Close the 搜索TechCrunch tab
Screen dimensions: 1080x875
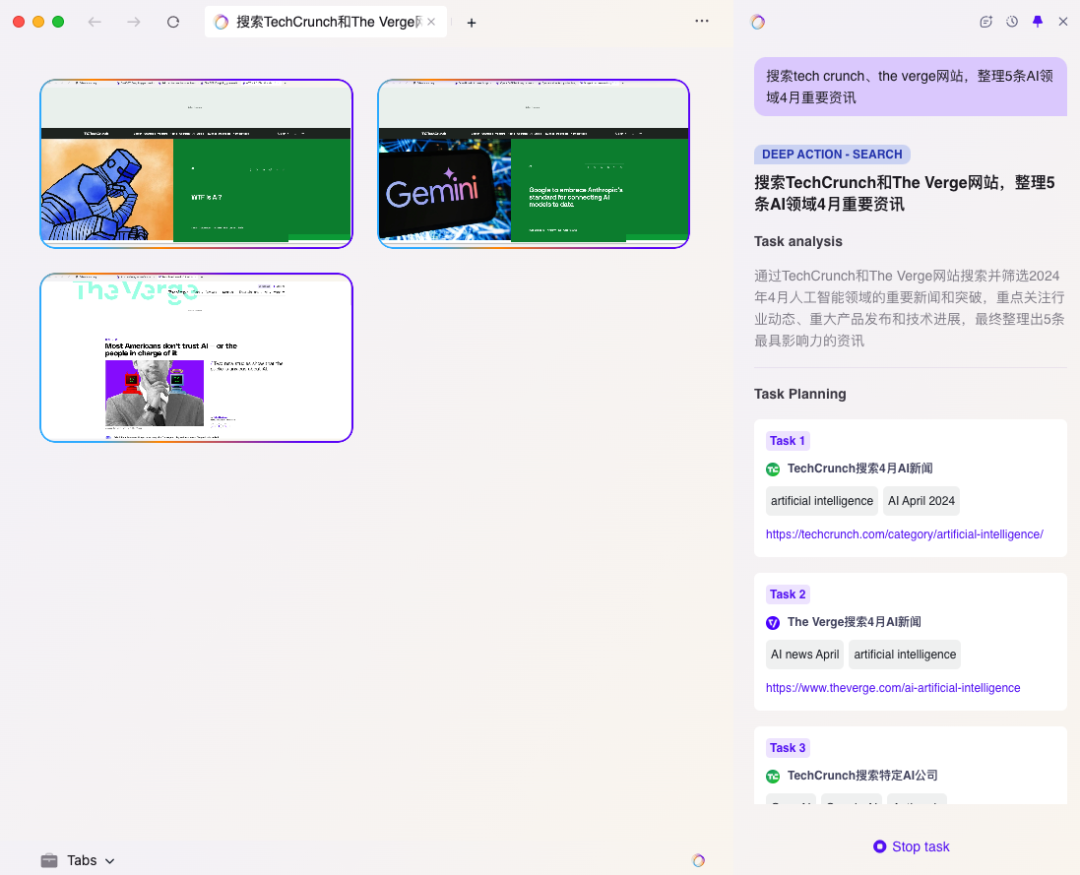(431, 22)
